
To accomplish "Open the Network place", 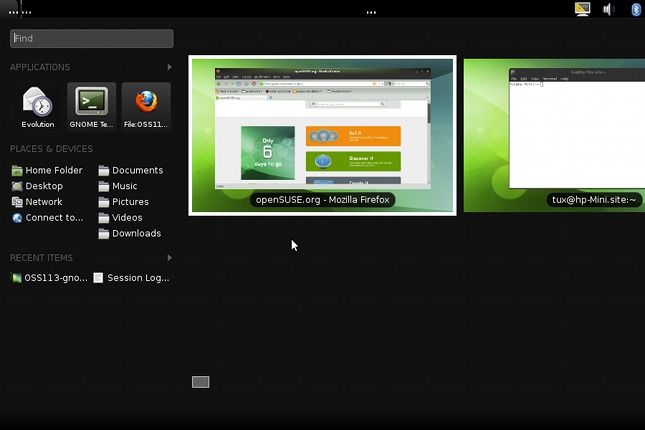I will coord(37,202).
